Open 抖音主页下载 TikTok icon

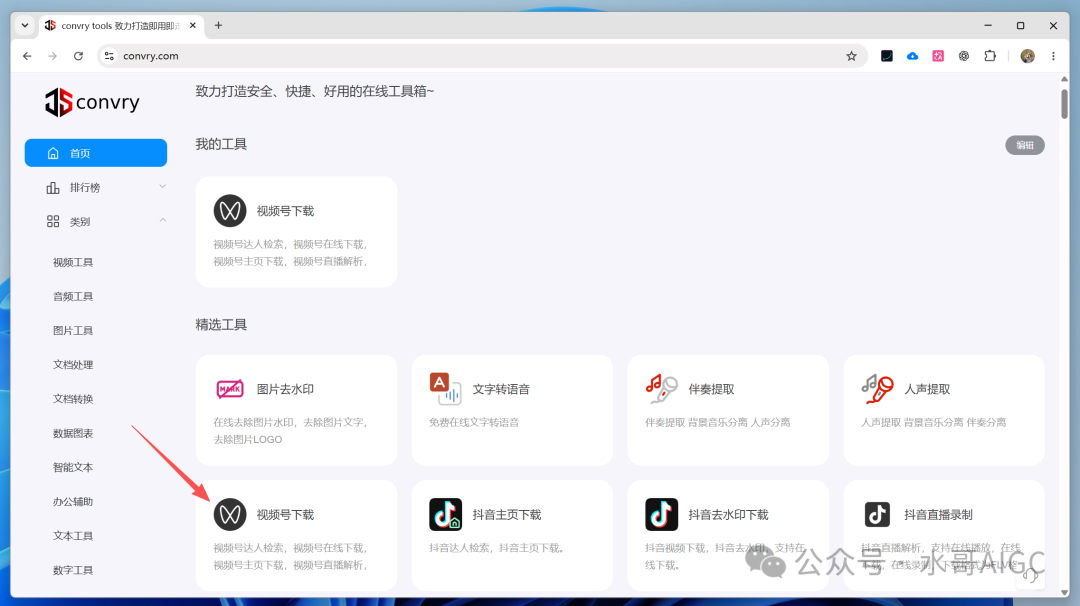[x=446, y=514]
